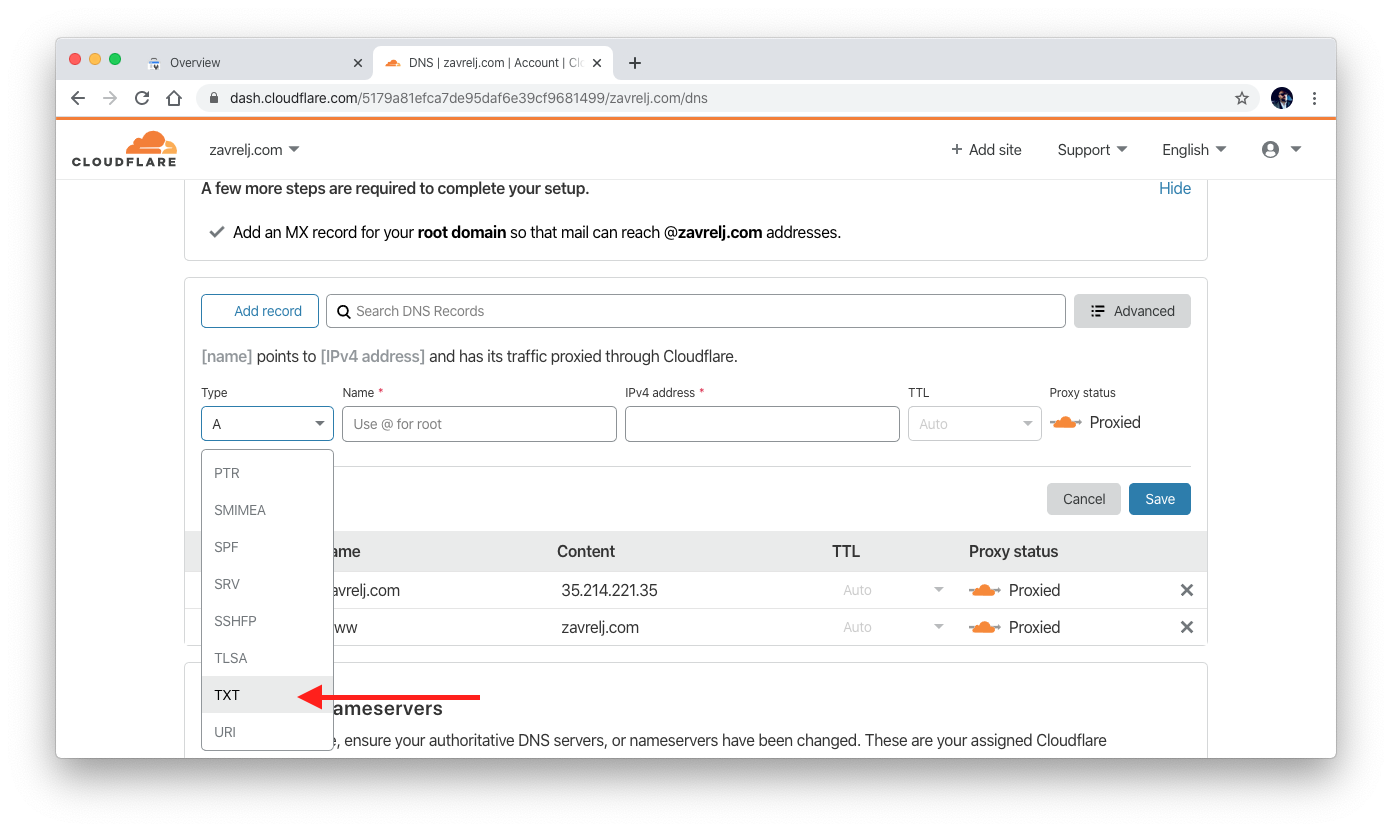Open Chrome's three-dot menu
1392x832 pixels.
coord(1314,98)
